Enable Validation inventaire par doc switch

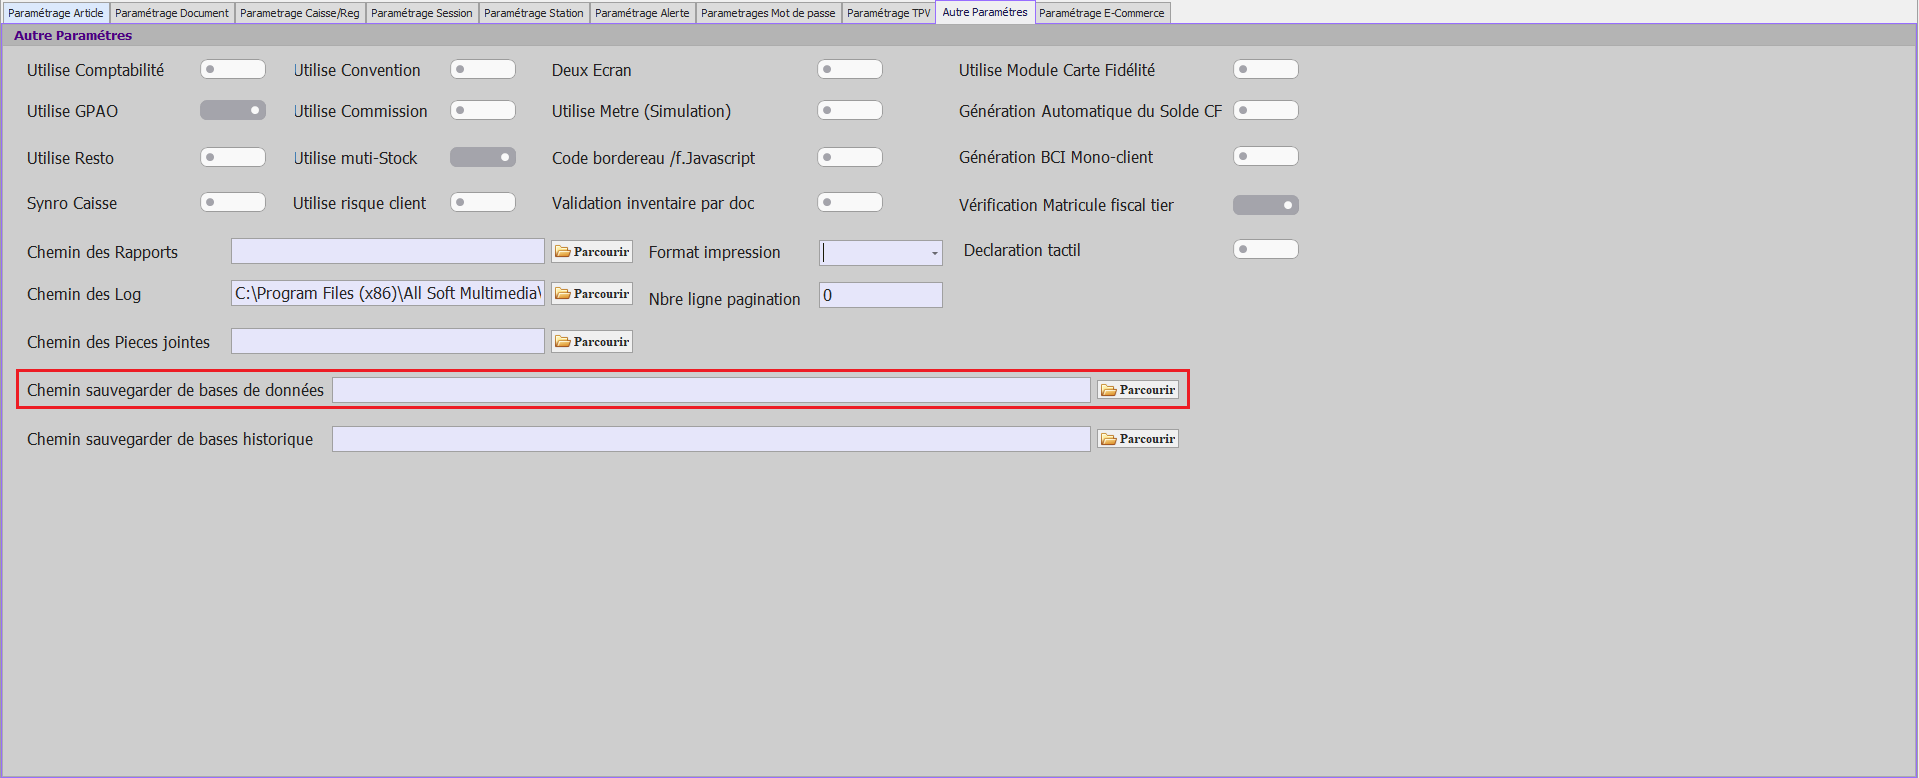coord(850,203)
